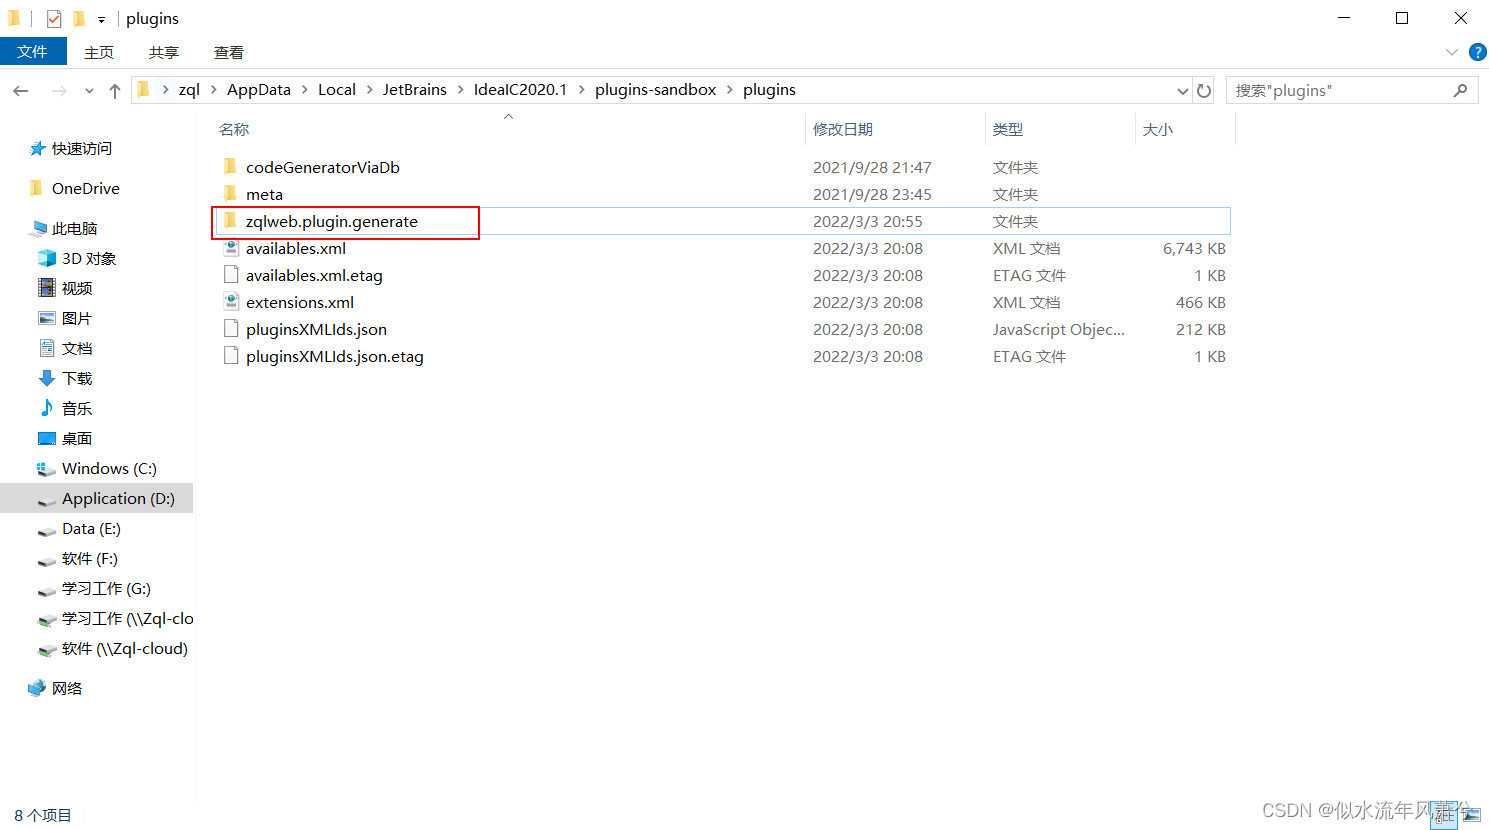The width and height of the screenshot is (1489, 830).
Task: Select the zql breadcrumb segment
Action: click(x=189, y=90)
